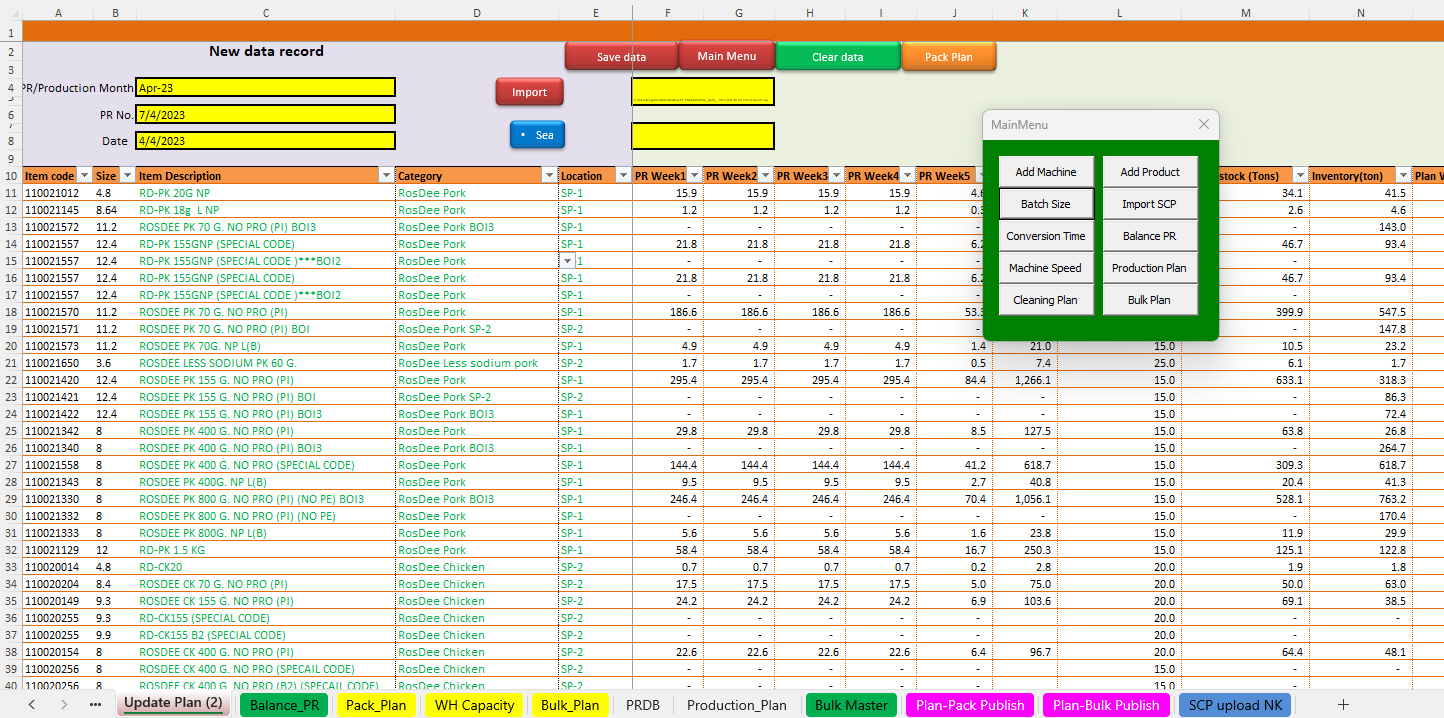Image resolution: width=1444 pixels, height=718 pixels.
Task: Add a new sheet with plus icon
Action: pos(1343,705)
